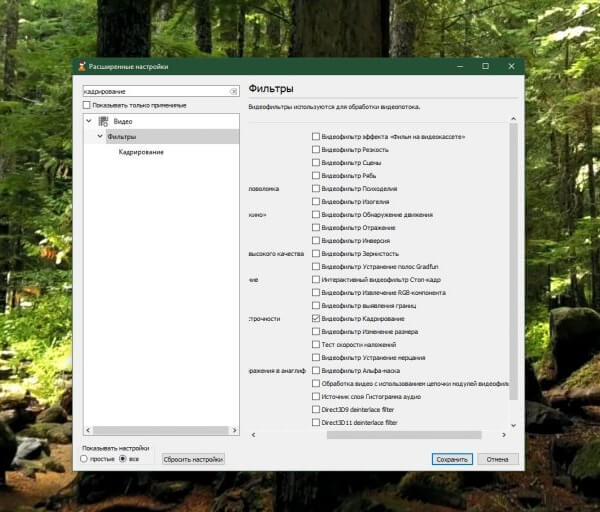Viewport: 600px width, 512px height.
Task: Enable Видеофильтр Обнаружение движения checkbox
Action: tap(316, 214)
